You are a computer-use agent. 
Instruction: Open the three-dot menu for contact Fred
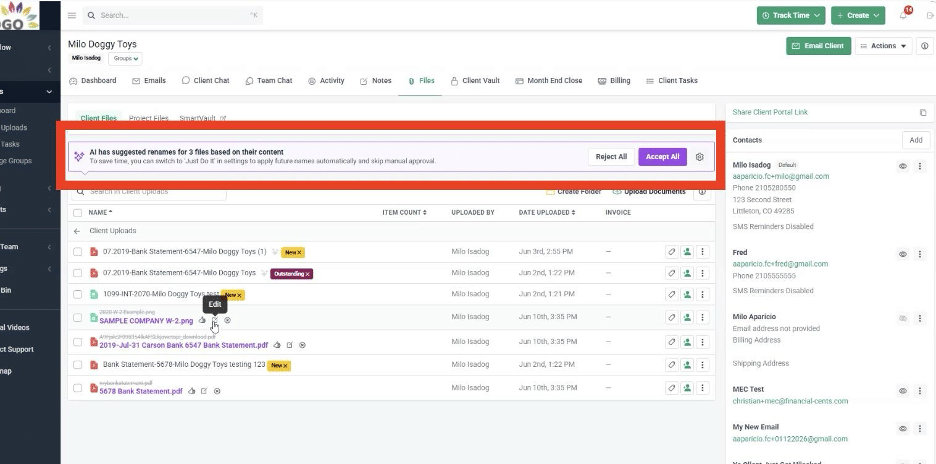920,254
